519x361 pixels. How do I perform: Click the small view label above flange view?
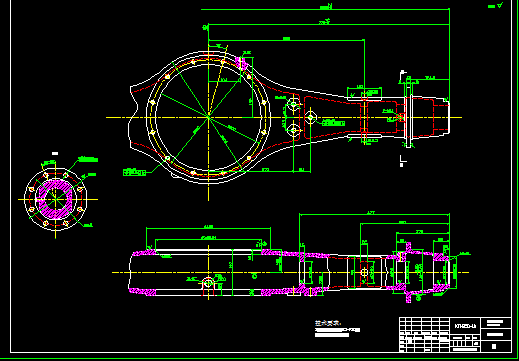pos(55,153)
